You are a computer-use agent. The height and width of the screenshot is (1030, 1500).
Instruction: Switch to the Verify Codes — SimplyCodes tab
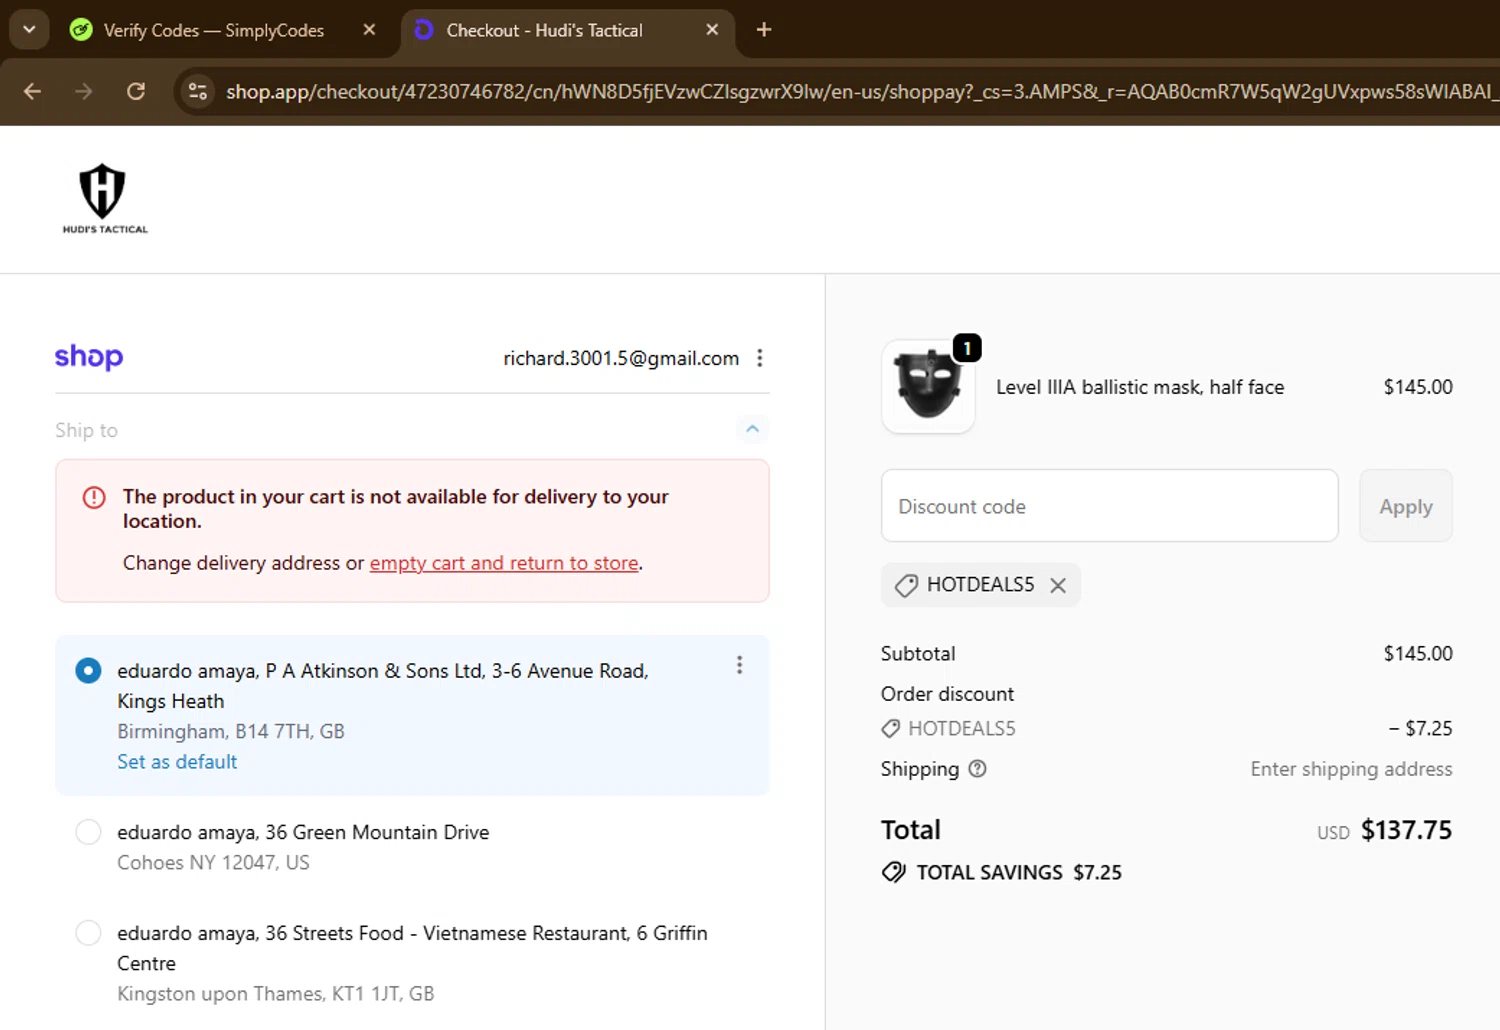(214, 30)
